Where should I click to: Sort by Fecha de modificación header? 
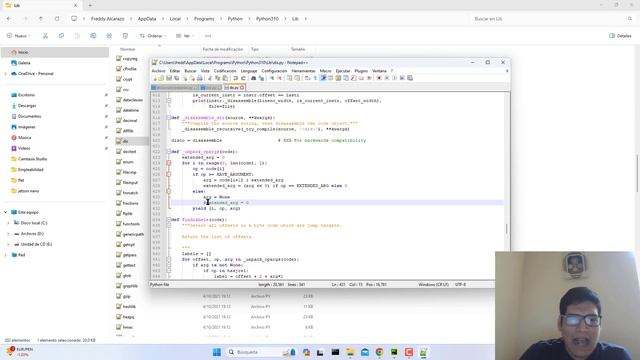tap(223, 49)
